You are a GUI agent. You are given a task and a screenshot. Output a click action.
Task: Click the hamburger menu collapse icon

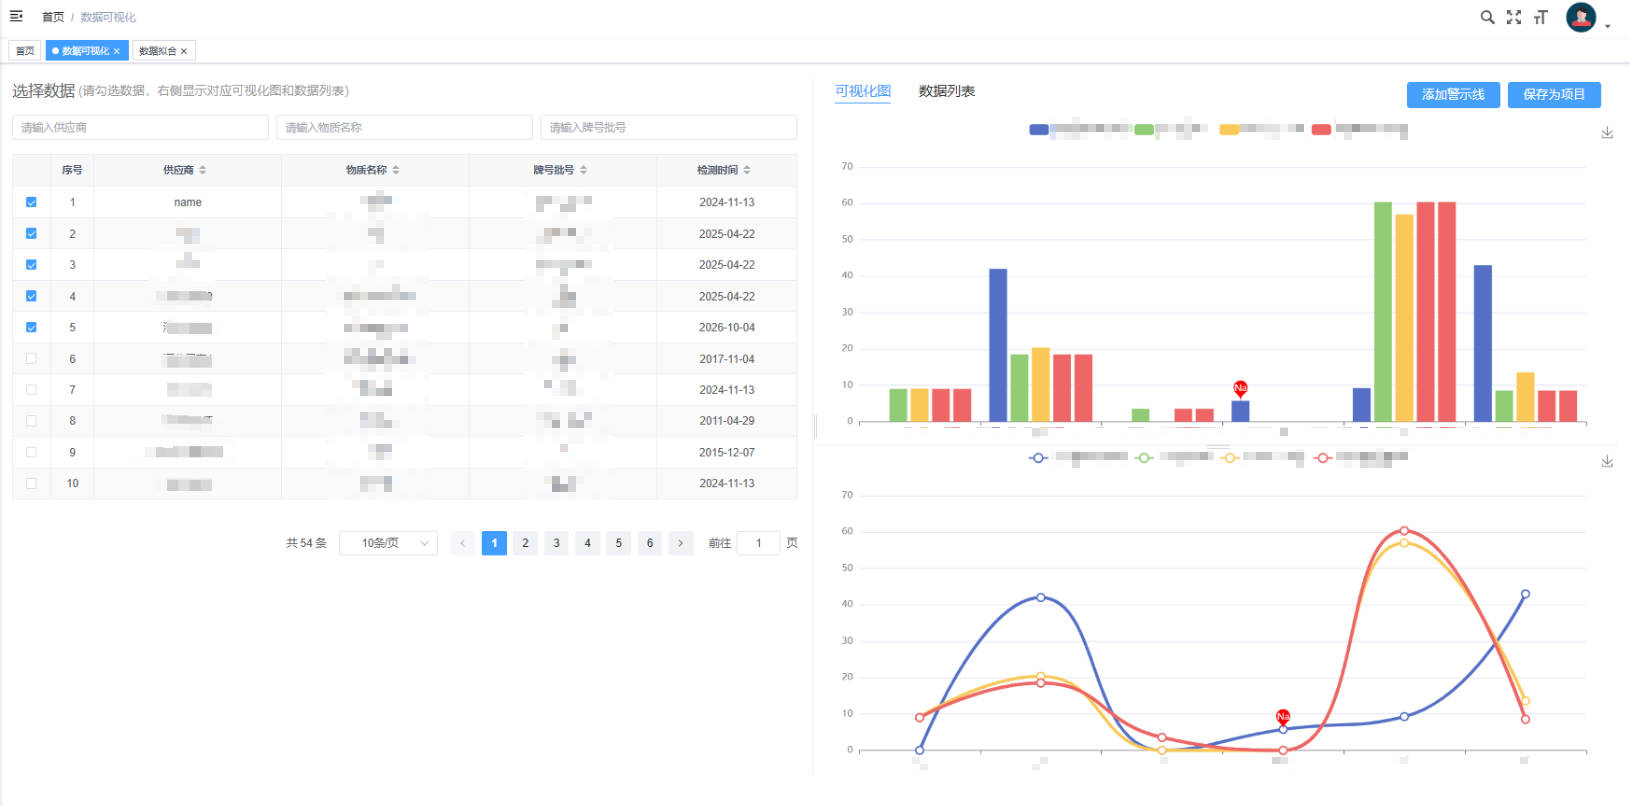[16, 16]
